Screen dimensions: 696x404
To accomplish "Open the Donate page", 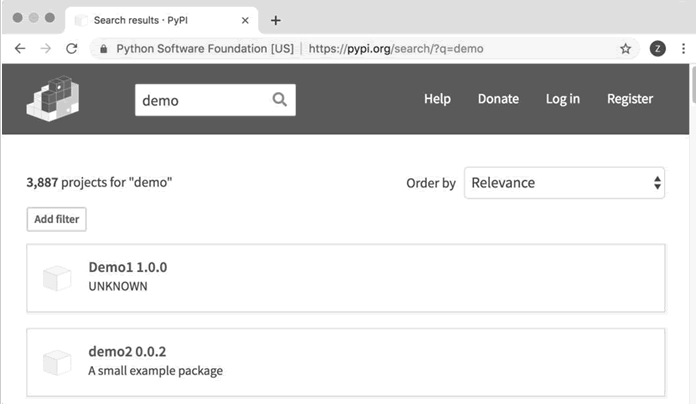I will click(498, 99).
